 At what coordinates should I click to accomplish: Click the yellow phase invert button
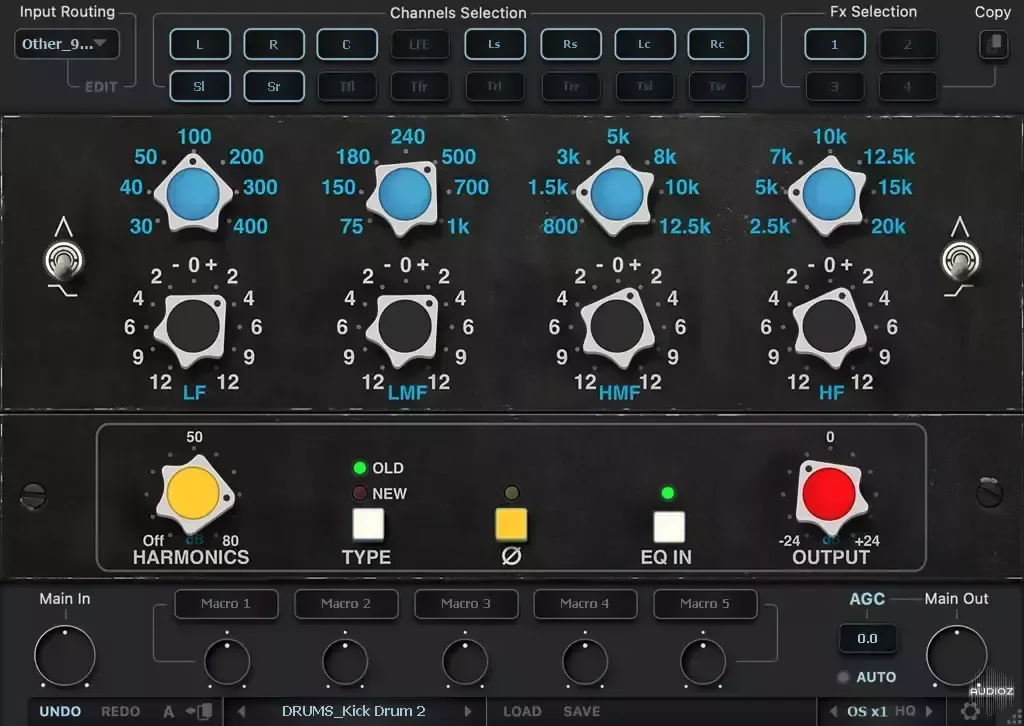511,525
